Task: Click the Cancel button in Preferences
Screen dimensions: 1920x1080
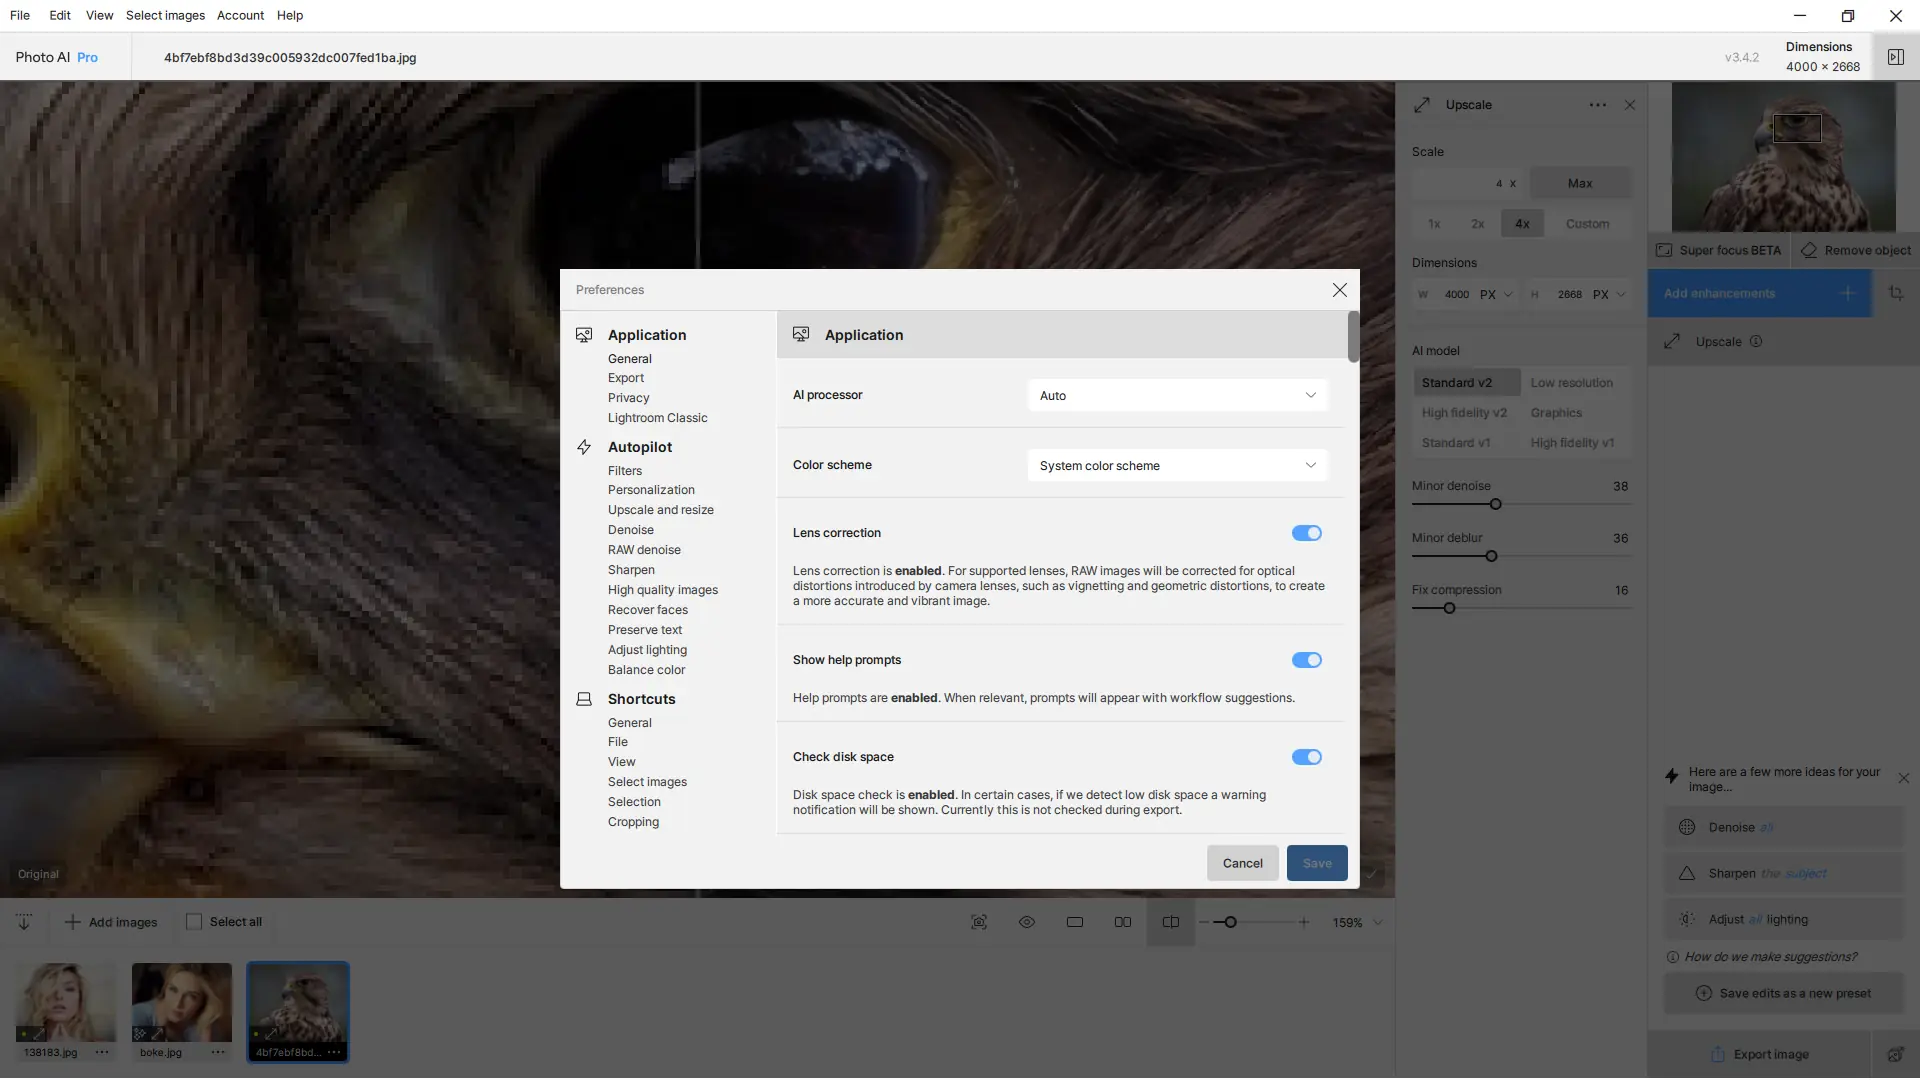Action: pyautogui.click(x=1242, y=863)
